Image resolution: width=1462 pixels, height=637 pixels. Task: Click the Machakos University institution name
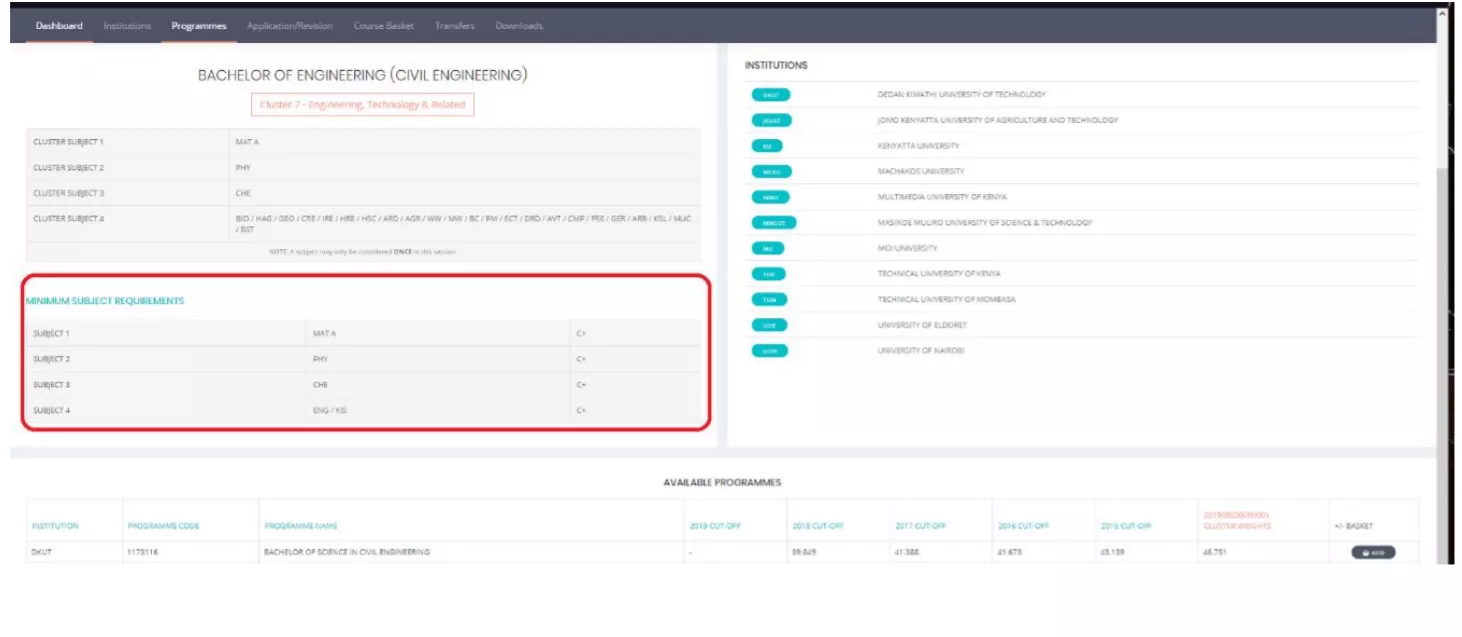pos(920,172)
